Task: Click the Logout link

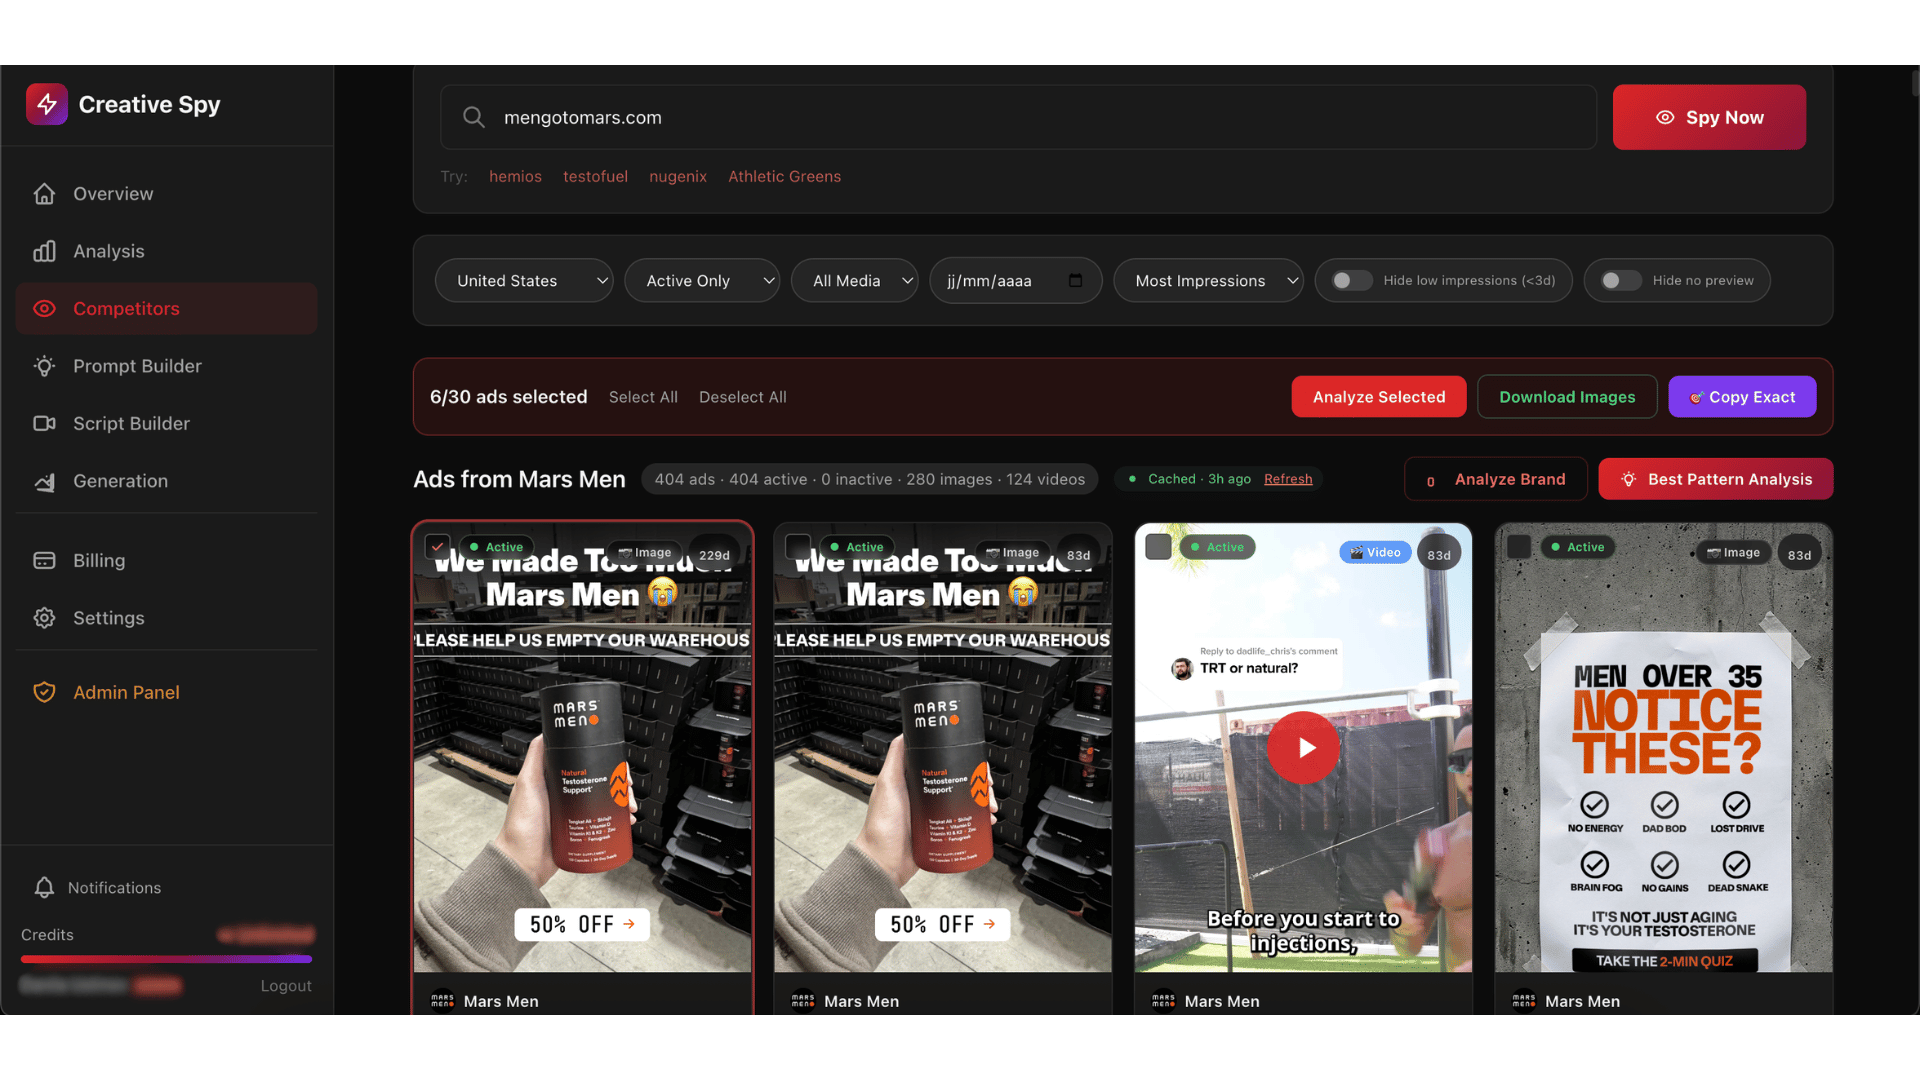Action: (x=286, y=986)
